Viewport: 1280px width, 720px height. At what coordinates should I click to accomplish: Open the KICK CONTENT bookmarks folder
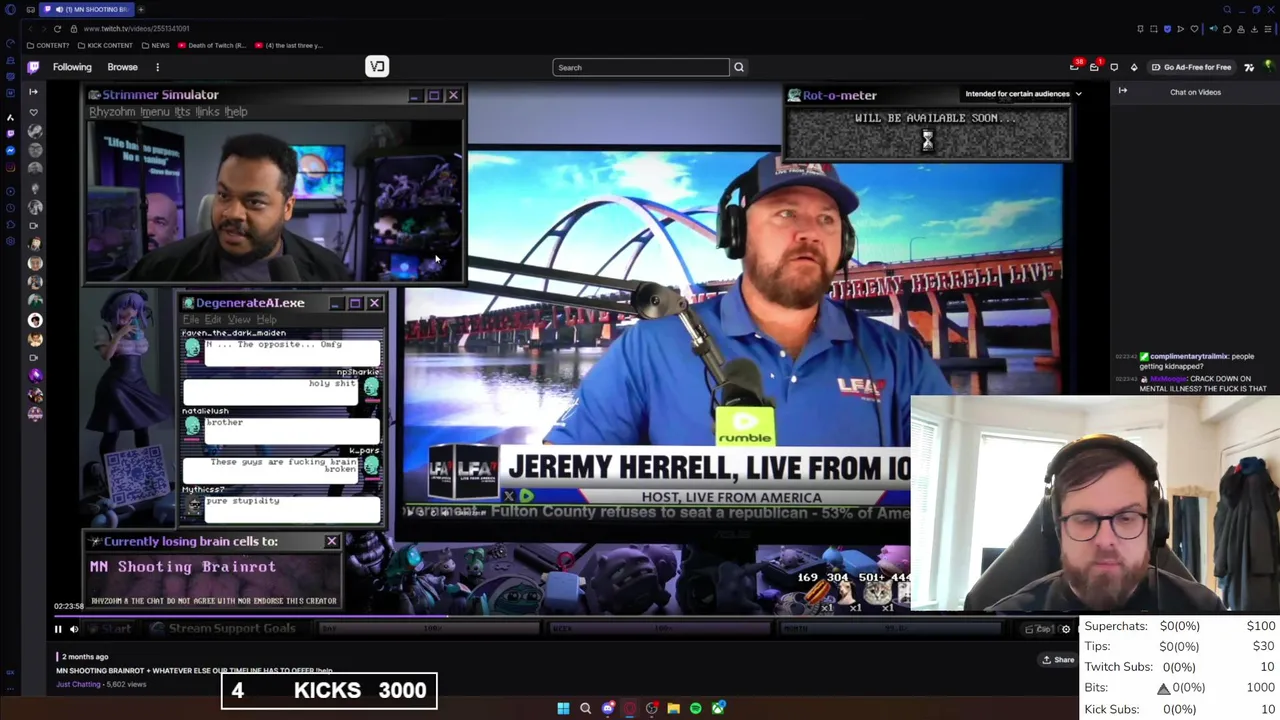point(105,45)
